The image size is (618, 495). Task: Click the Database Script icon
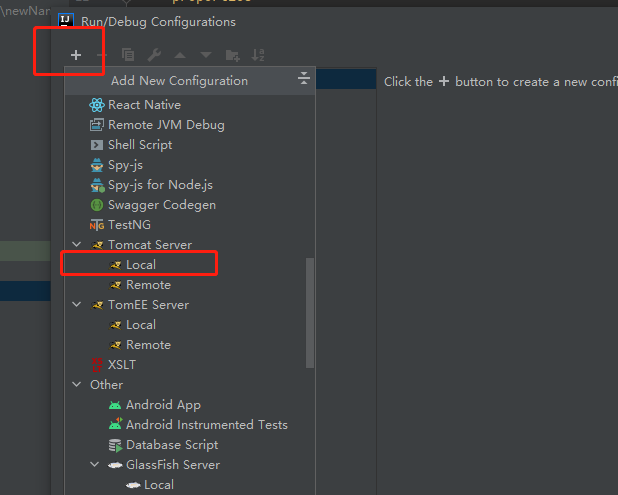click(115, 445)
